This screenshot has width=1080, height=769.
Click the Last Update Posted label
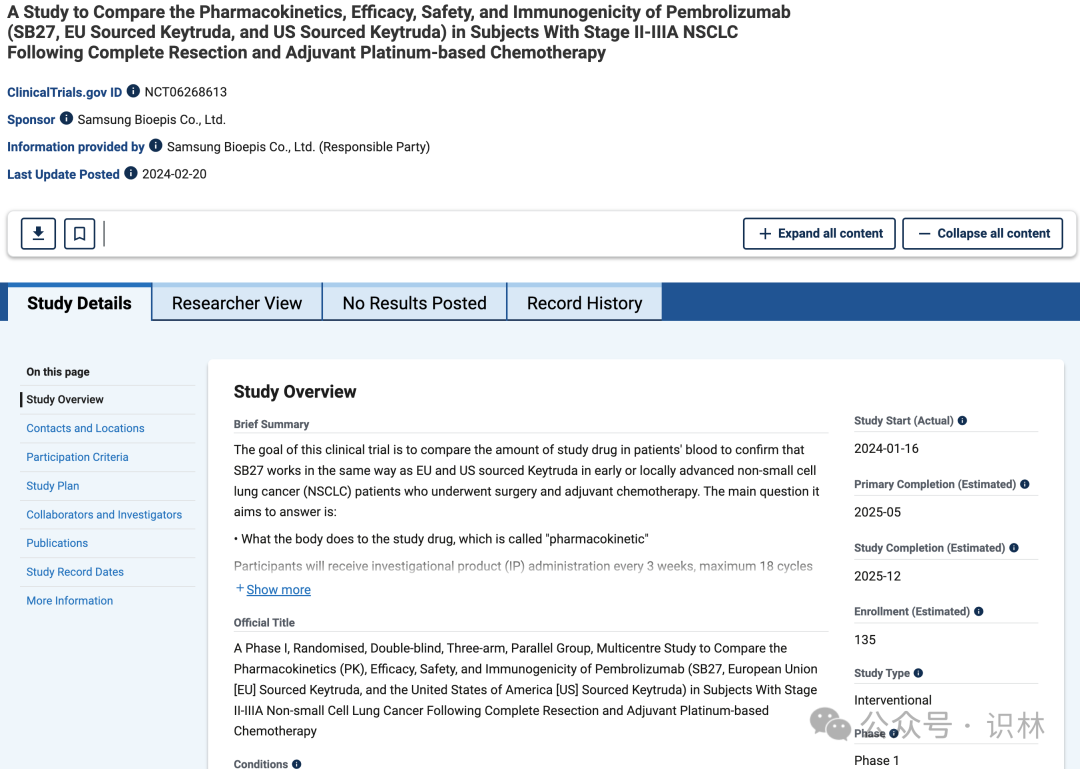[x=63, y=174]
